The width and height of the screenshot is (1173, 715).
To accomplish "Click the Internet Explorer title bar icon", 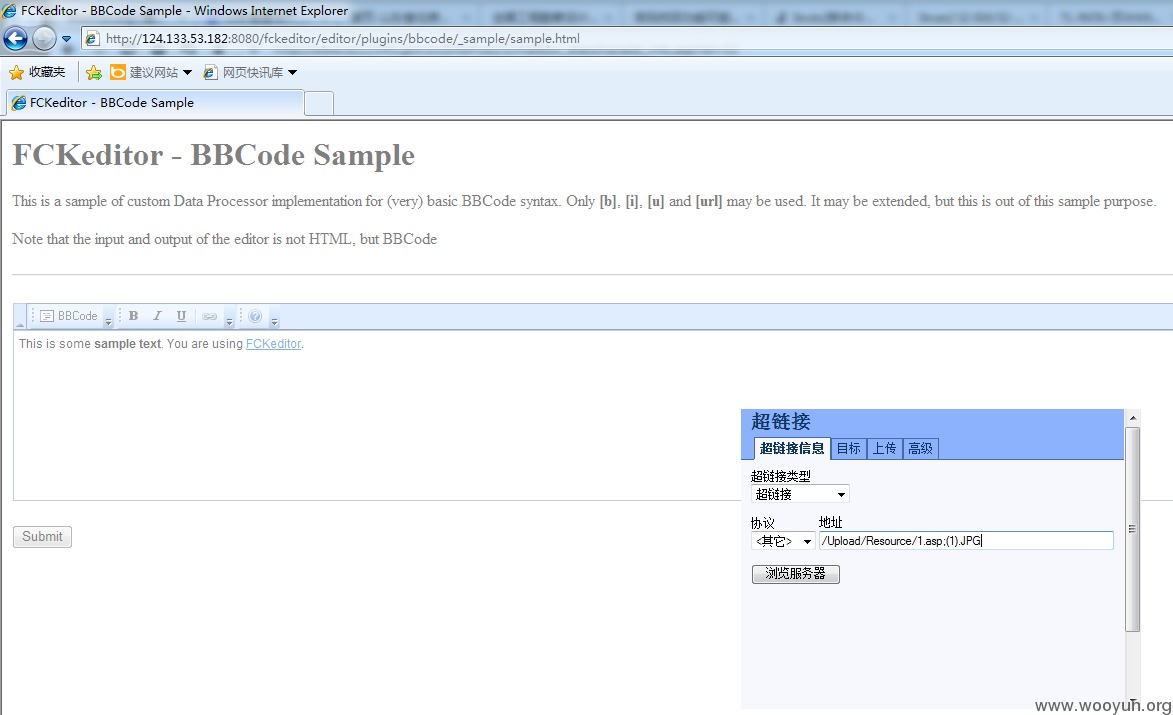I will [x=9, y=10].
